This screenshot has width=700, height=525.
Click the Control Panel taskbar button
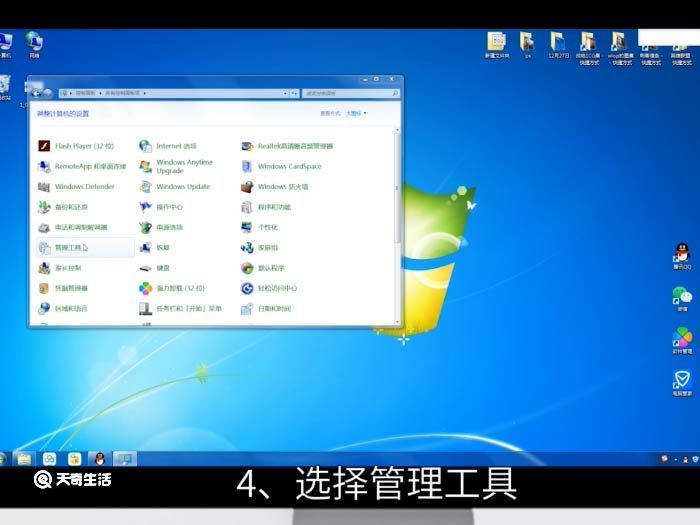[x=125, y=459]
